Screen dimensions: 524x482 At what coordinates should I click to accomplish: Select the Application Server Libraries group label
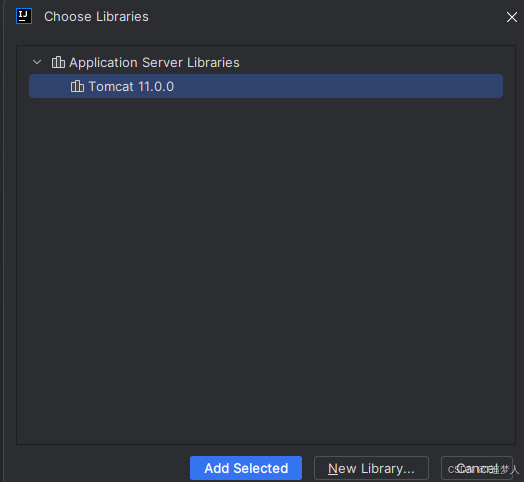(154, 63)
